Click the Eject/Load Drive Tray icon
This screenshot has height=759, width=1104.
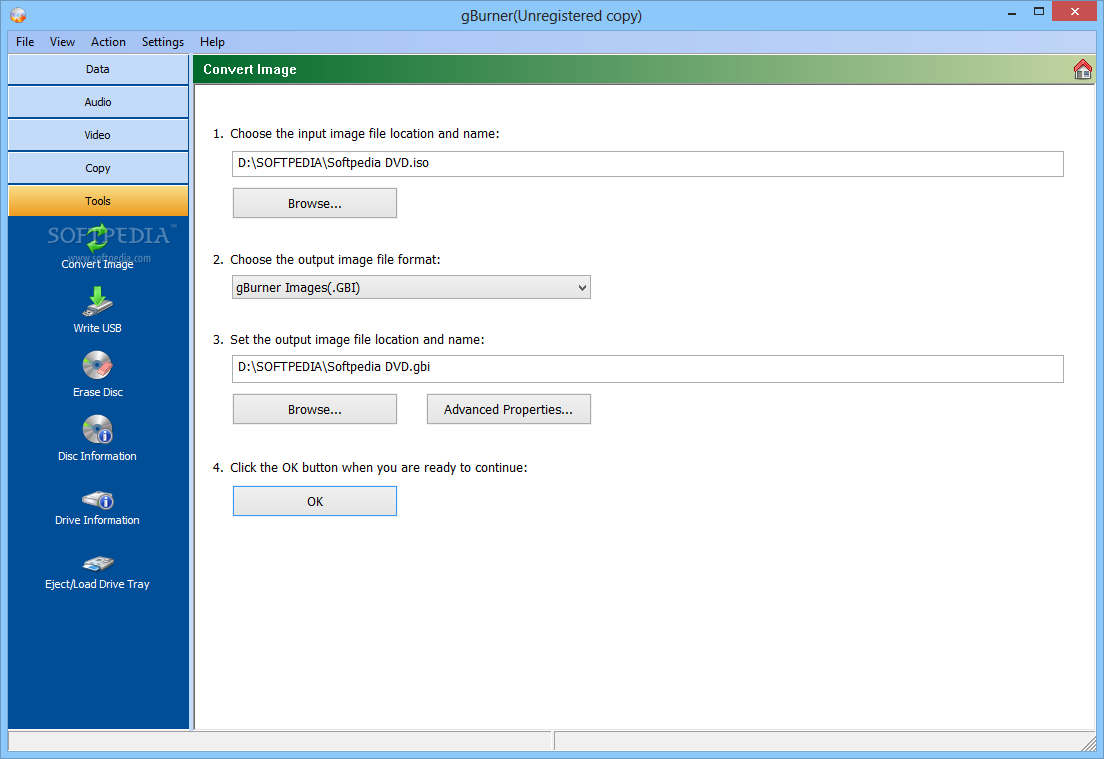click(98, 563)
